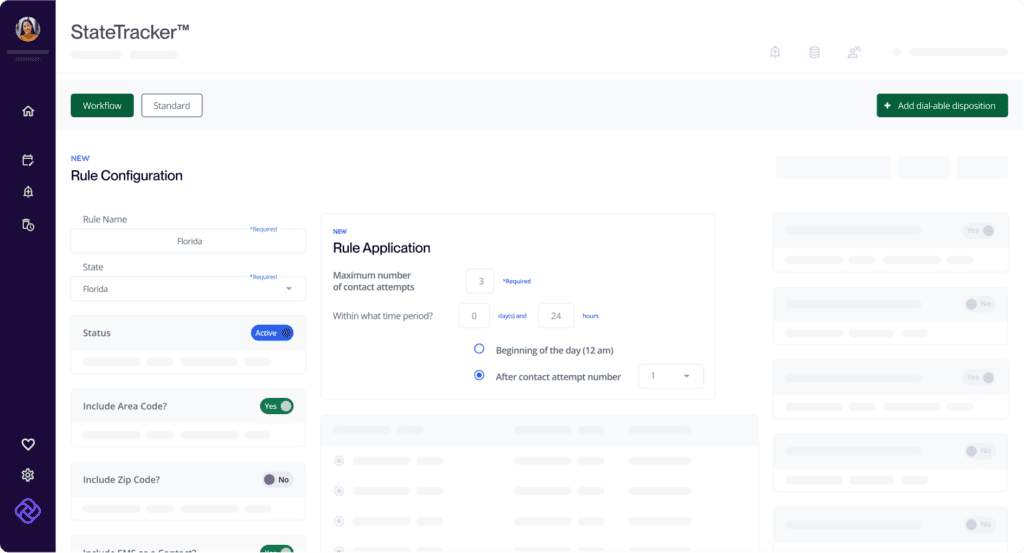Click the maximum contact attempts field
This screenshot has height=553, width=1024.
coord(481,281)
